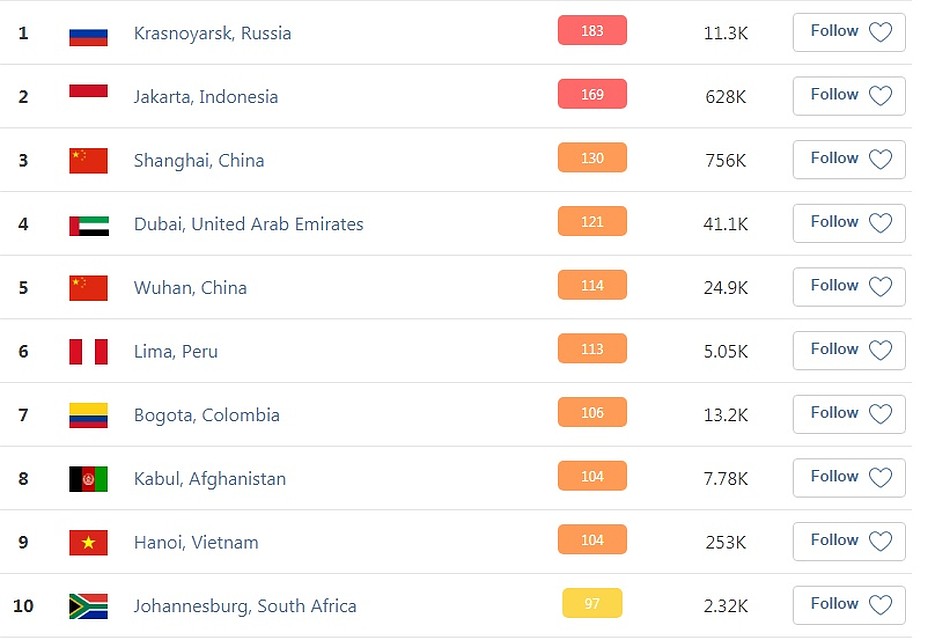Open the Lima, Peru city link

click(x=176, y=351)
